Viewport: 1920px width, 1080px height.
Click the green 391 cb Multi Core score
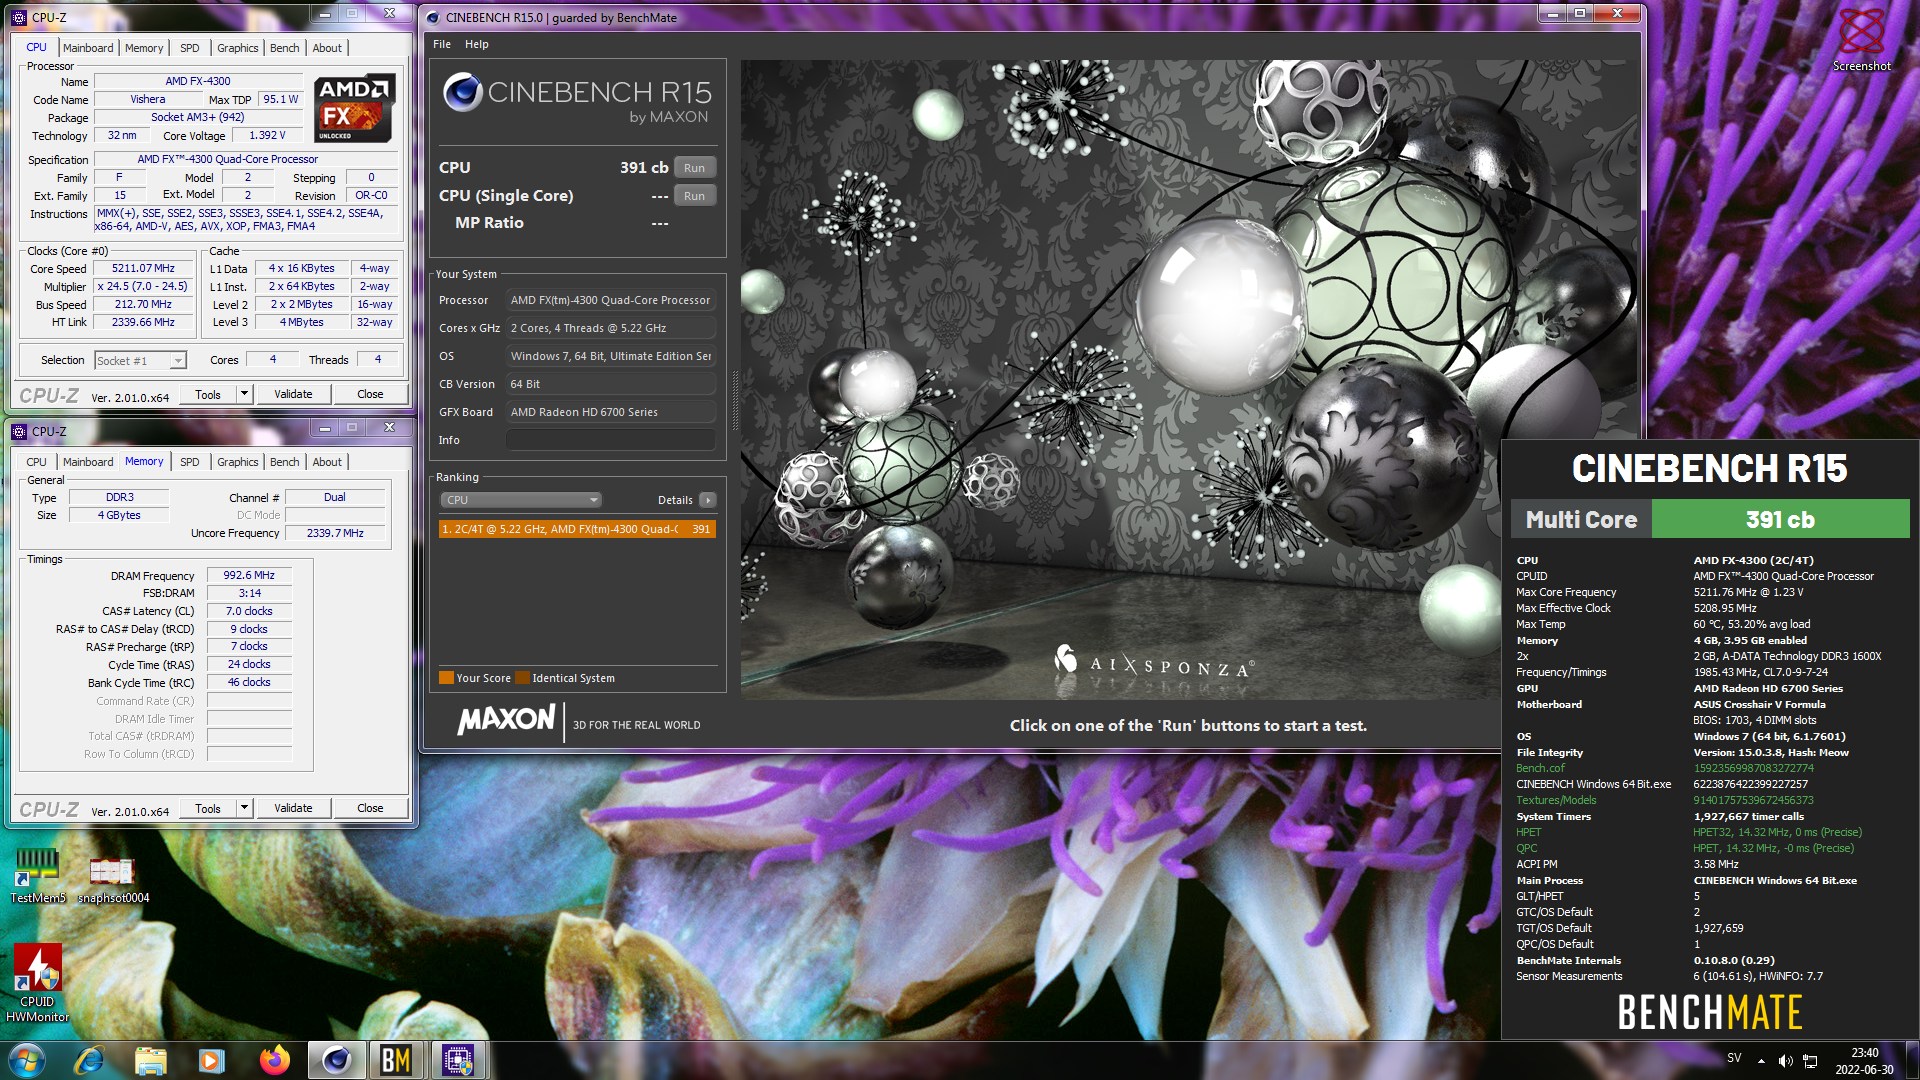(x=1780, y=519)
